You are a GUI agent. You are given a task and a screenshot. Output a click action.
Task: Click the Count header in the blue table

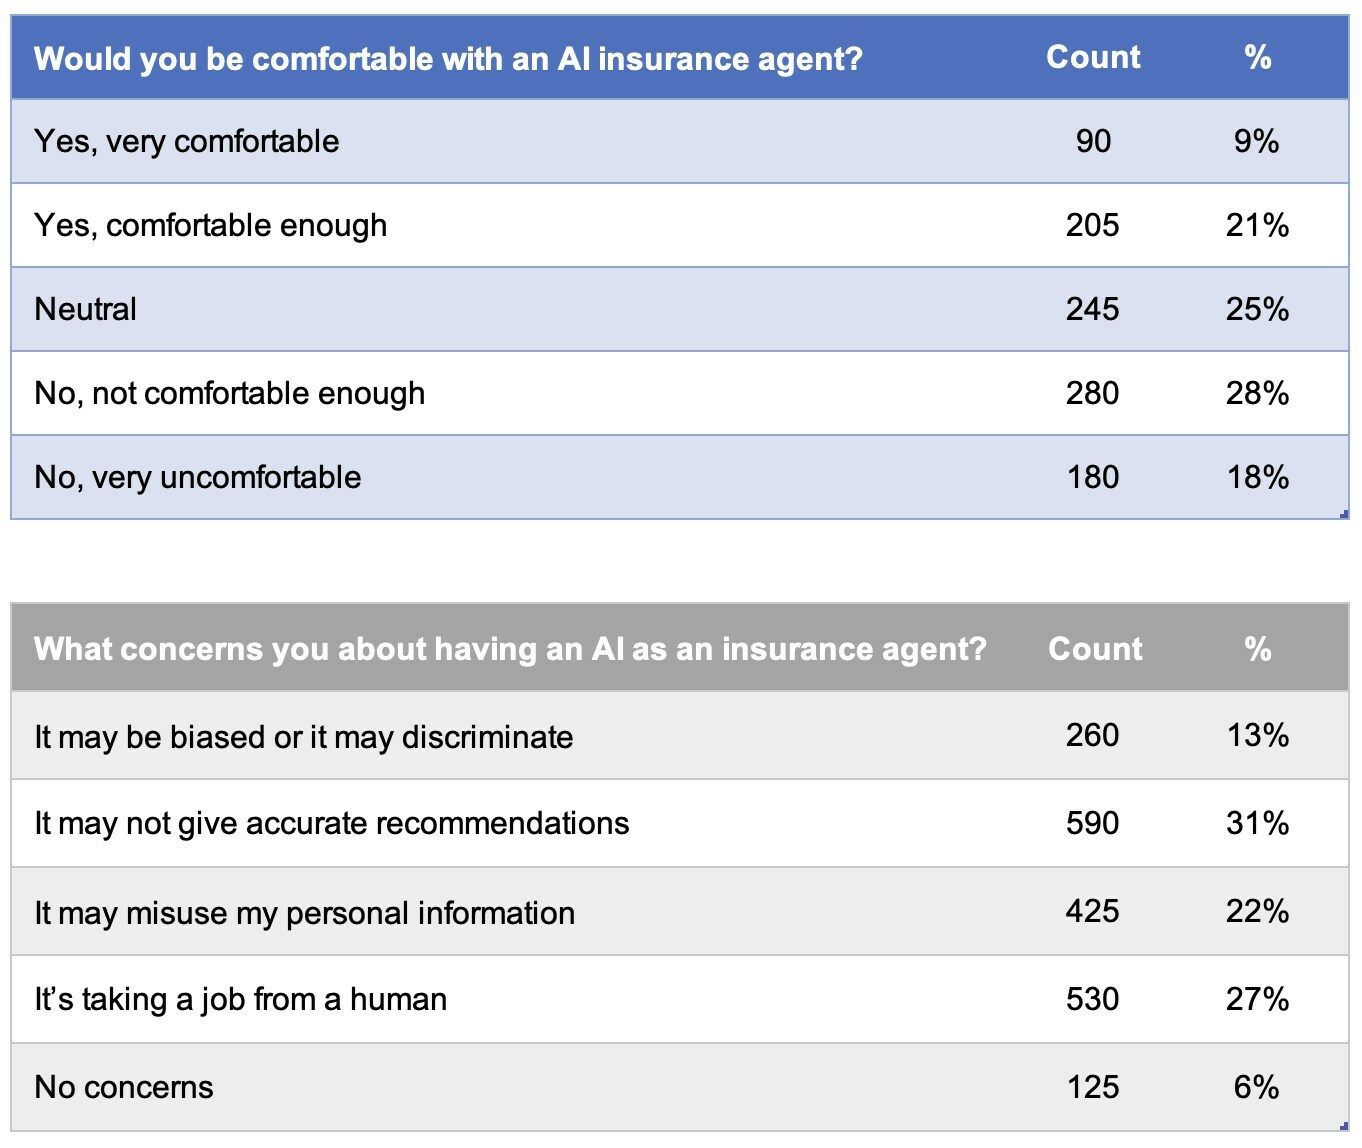tap(1093, 58)
